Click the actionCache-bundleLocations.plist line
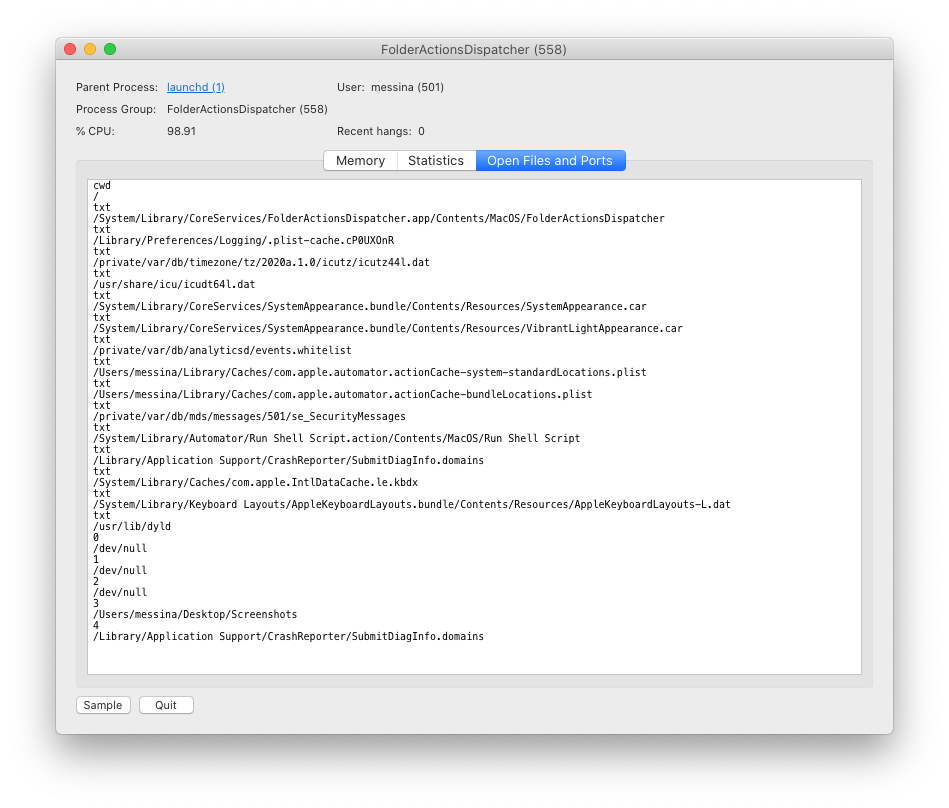949x808 pixels. click(343, 395)
